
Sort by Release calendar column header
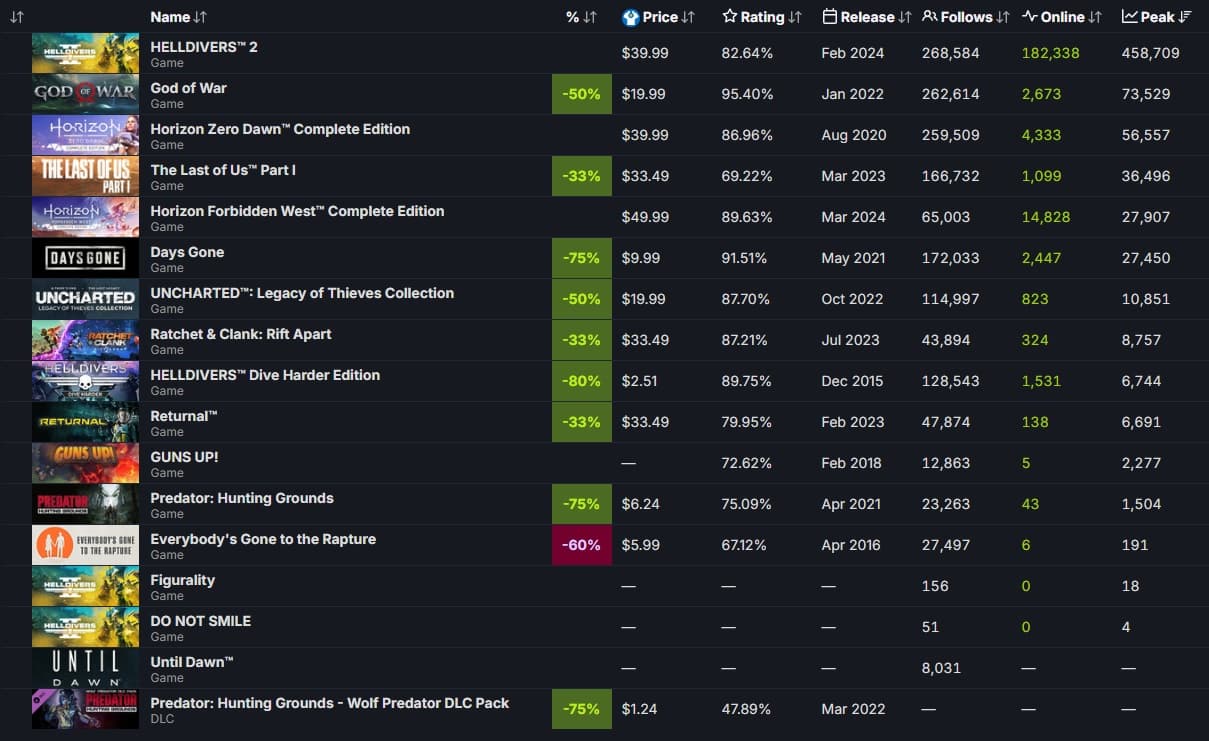(866, 17)
